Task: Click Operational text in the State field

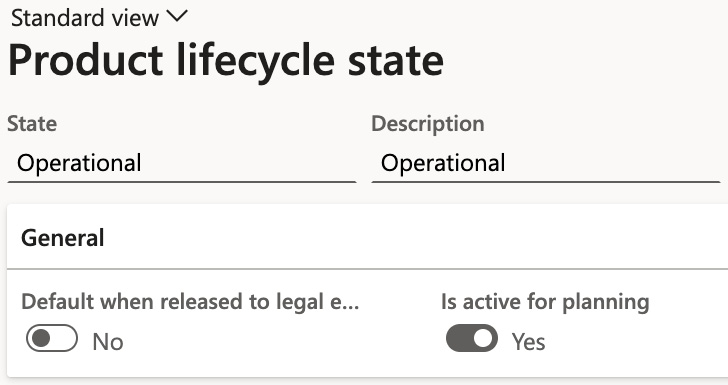Action: coord(79,163)
